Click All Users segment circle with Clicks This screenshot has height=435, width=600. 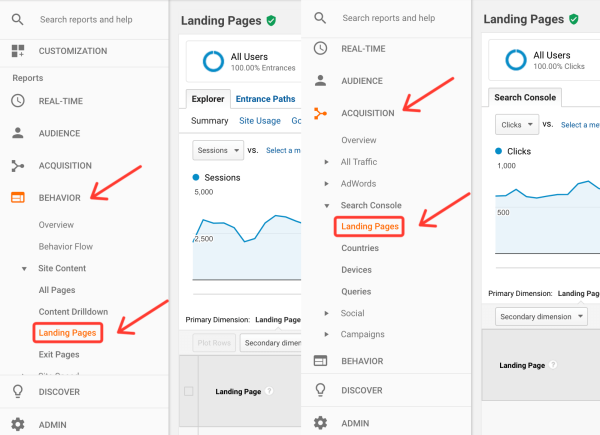[516, 60]
